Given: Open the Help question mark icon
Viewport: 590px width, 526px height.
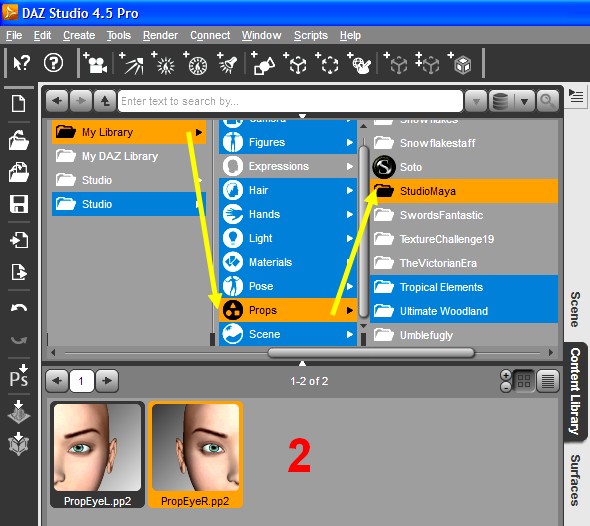Looking at the screenshot, I should tap(53, 63).
